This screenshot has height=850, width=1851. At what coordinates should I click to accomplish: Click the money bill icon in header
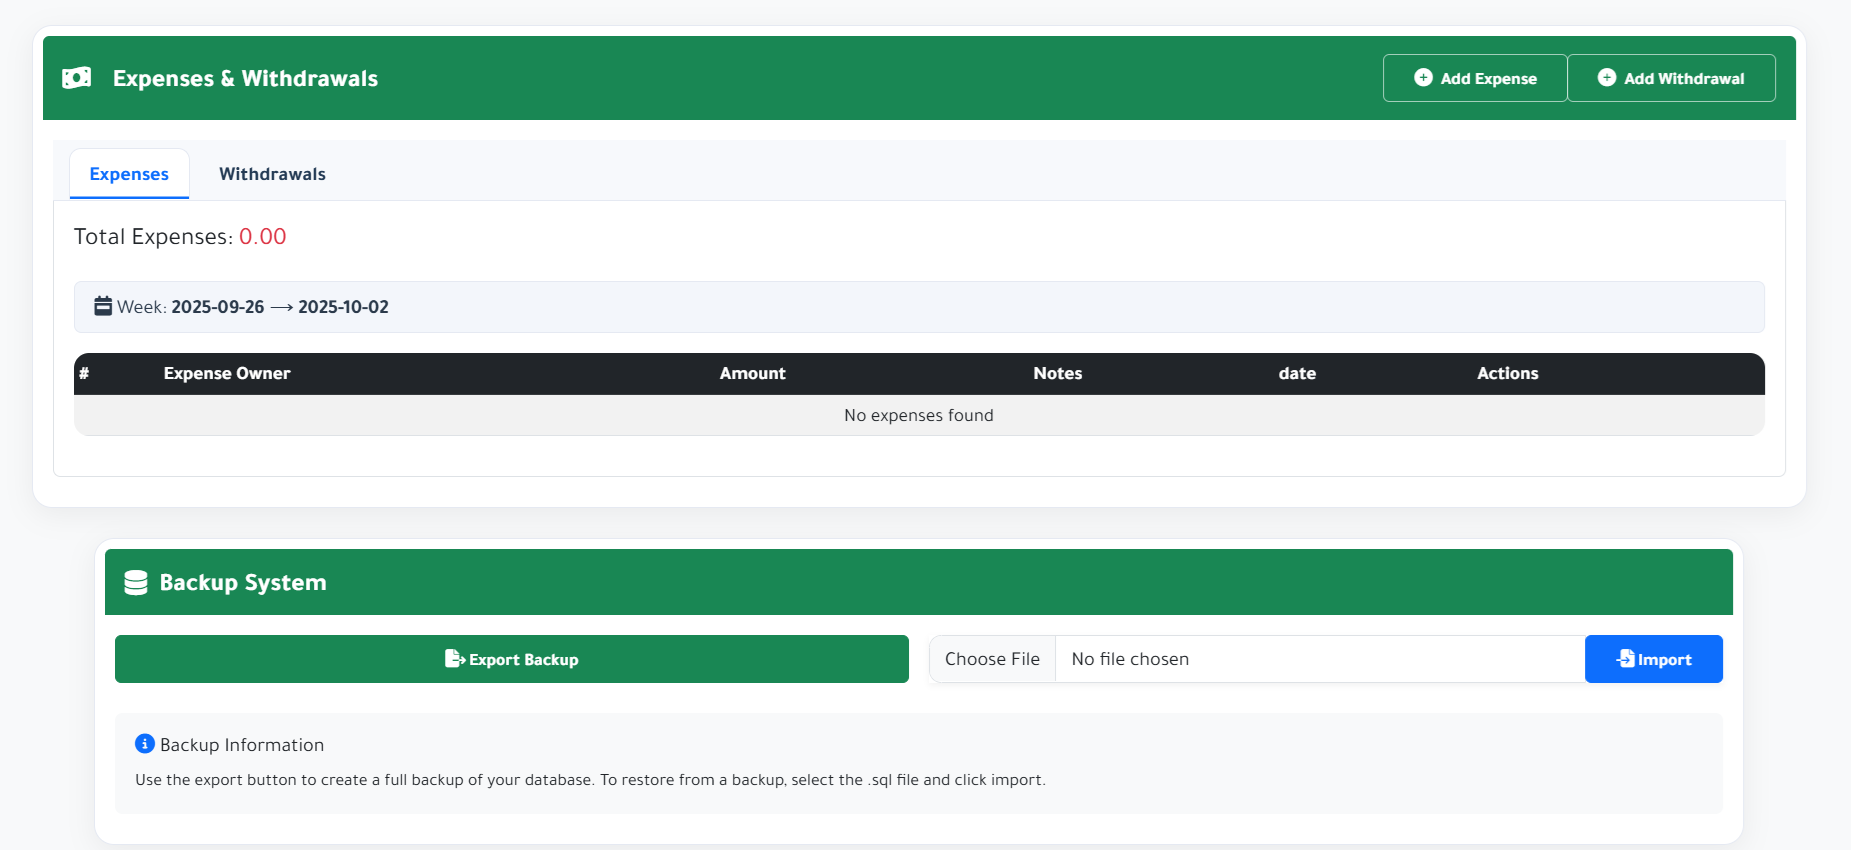tap(77, 78)
